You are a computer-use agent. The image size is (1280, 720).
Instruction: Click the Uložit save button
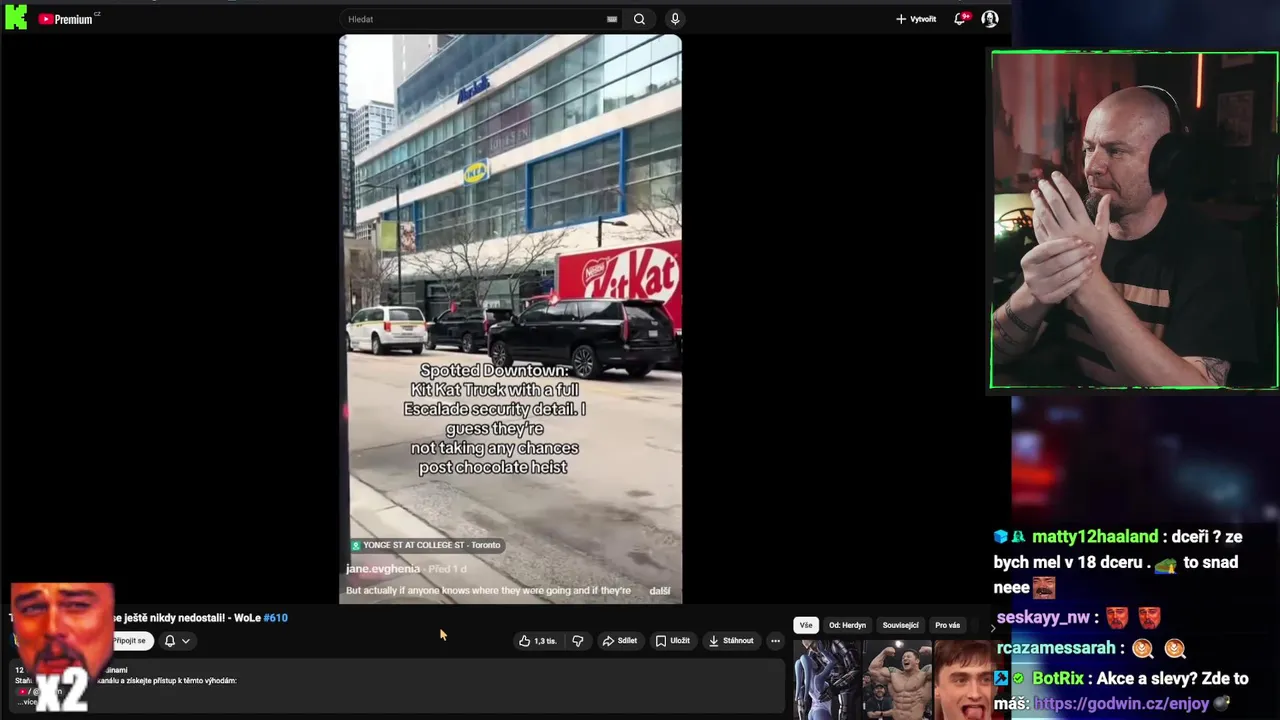(673, 641)
